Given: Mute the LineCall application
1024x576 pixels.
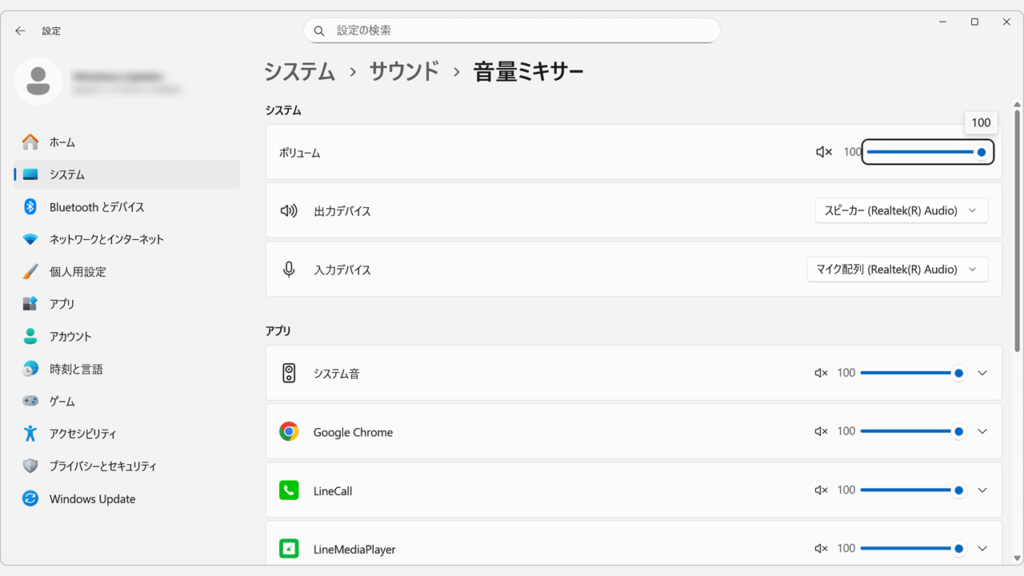Looking at the screenshot, I should click(x=820, y=490).
